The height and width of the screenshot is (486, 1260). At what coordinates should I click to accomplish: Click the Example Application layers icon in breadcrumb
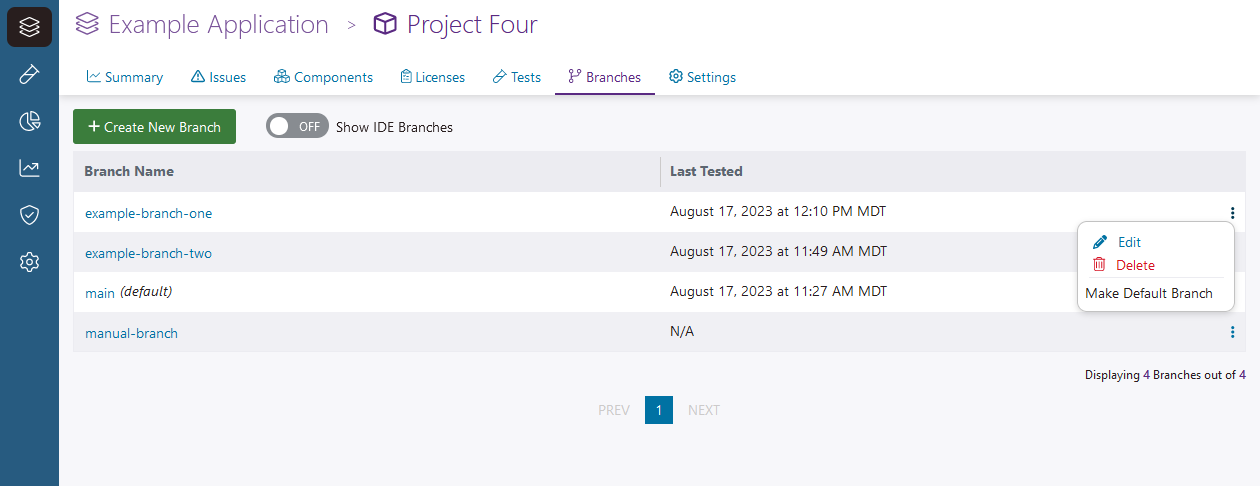click(88, 24)
